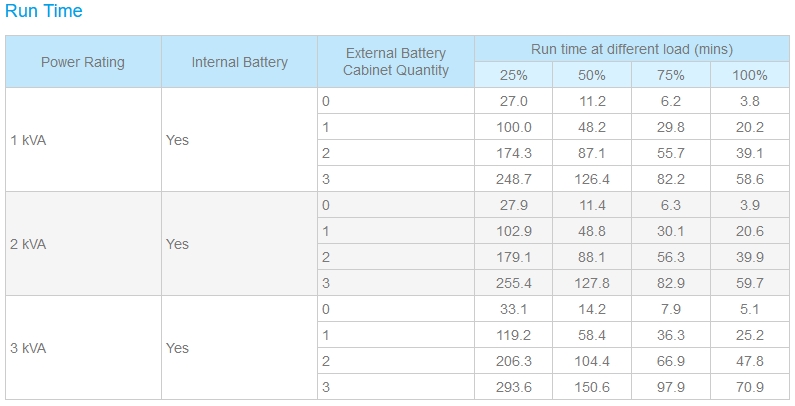
Task: Click the Yes cell in 2 kVA row
Action: pyautogui.click(x=177, y=244)
